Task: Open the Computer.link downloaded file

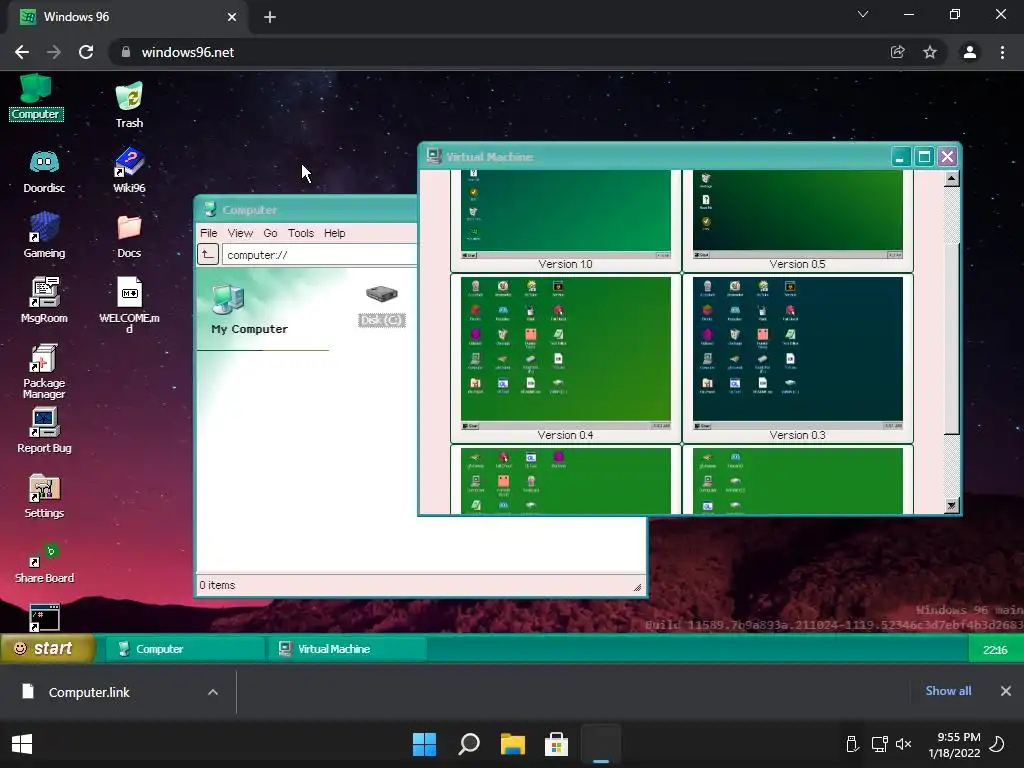Action: [88, 692]
